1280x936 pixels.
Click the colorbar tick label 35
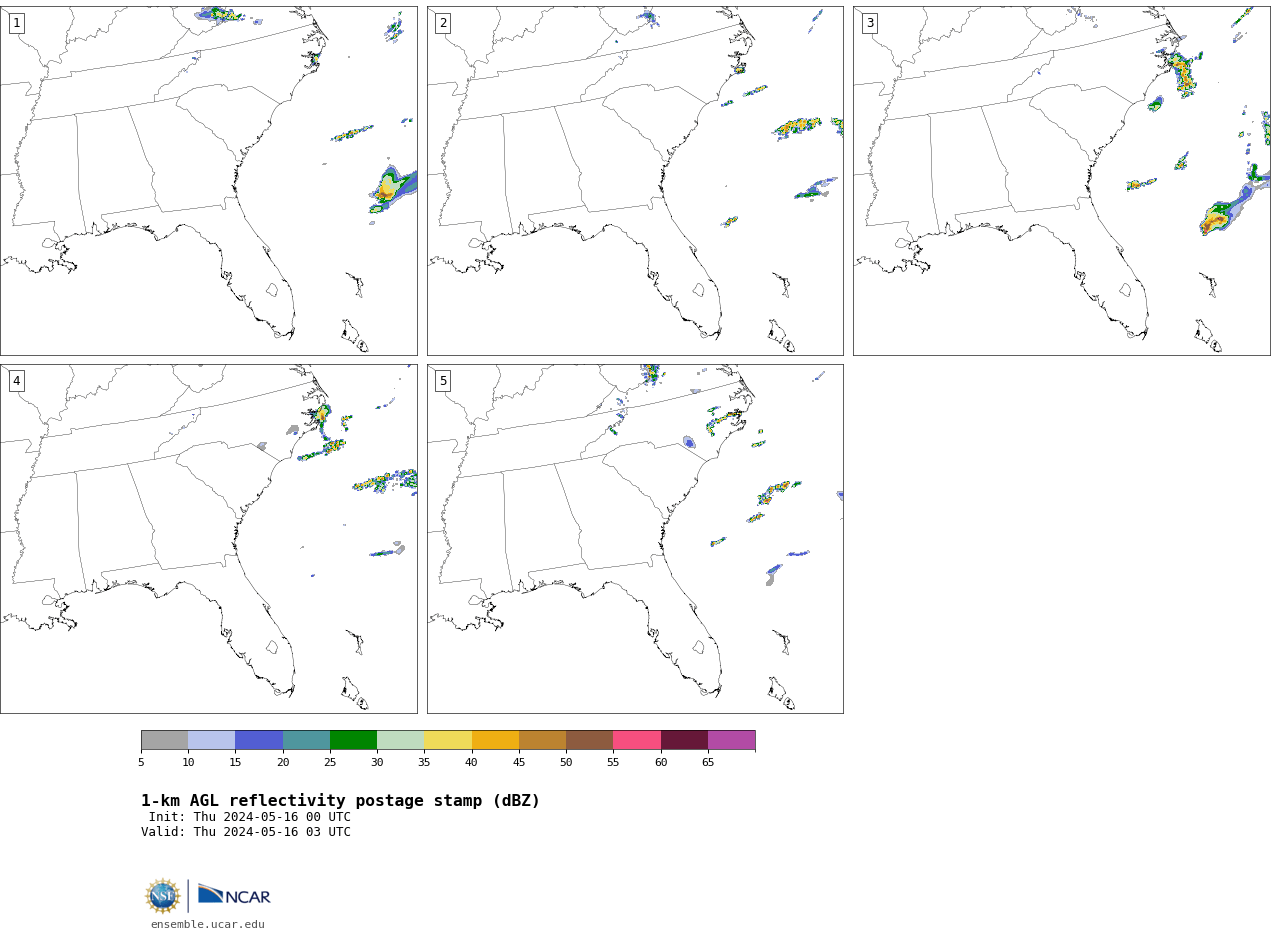coord(424,763)
